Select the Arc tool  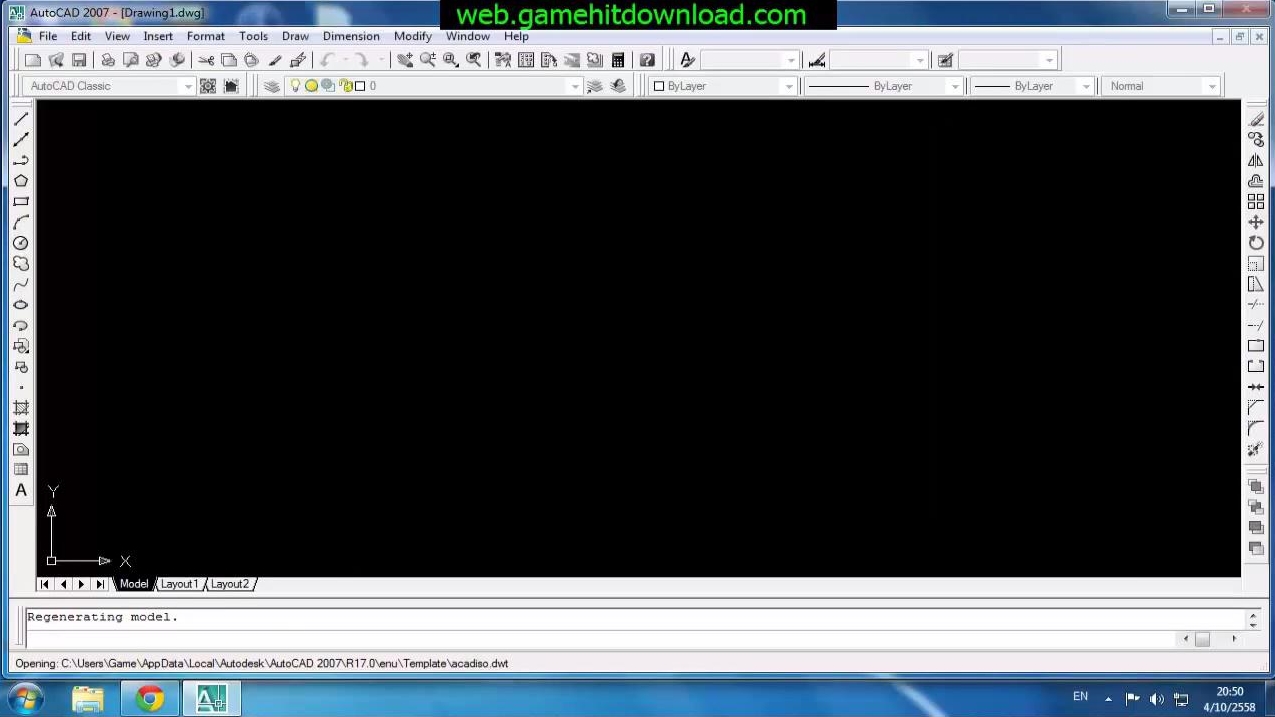21,222
